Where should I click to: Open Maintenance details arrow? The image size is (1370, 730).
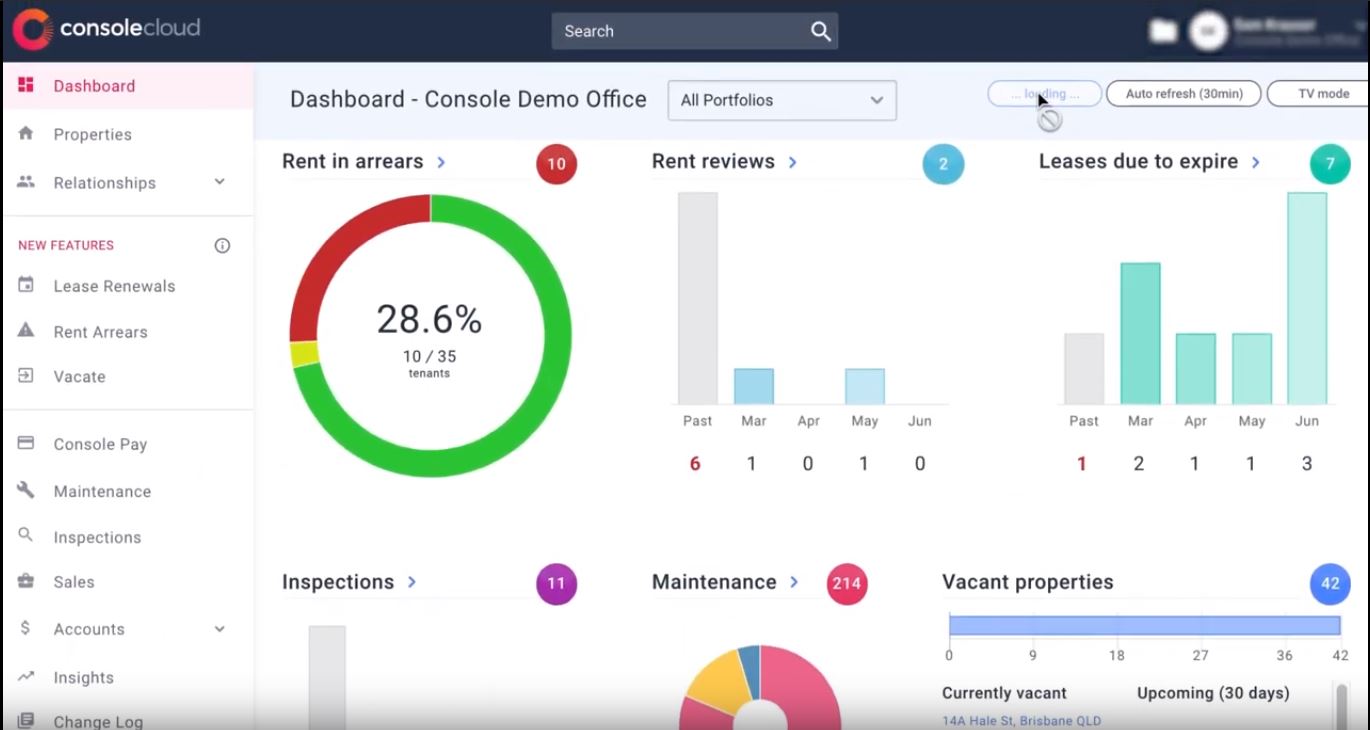pyautogui.click(x=794, y=582)
